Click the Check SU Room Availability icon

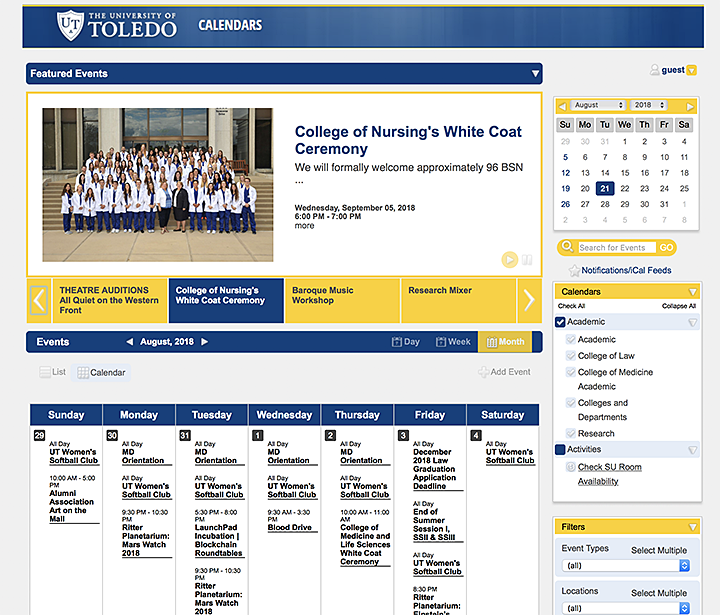point(570,467)
